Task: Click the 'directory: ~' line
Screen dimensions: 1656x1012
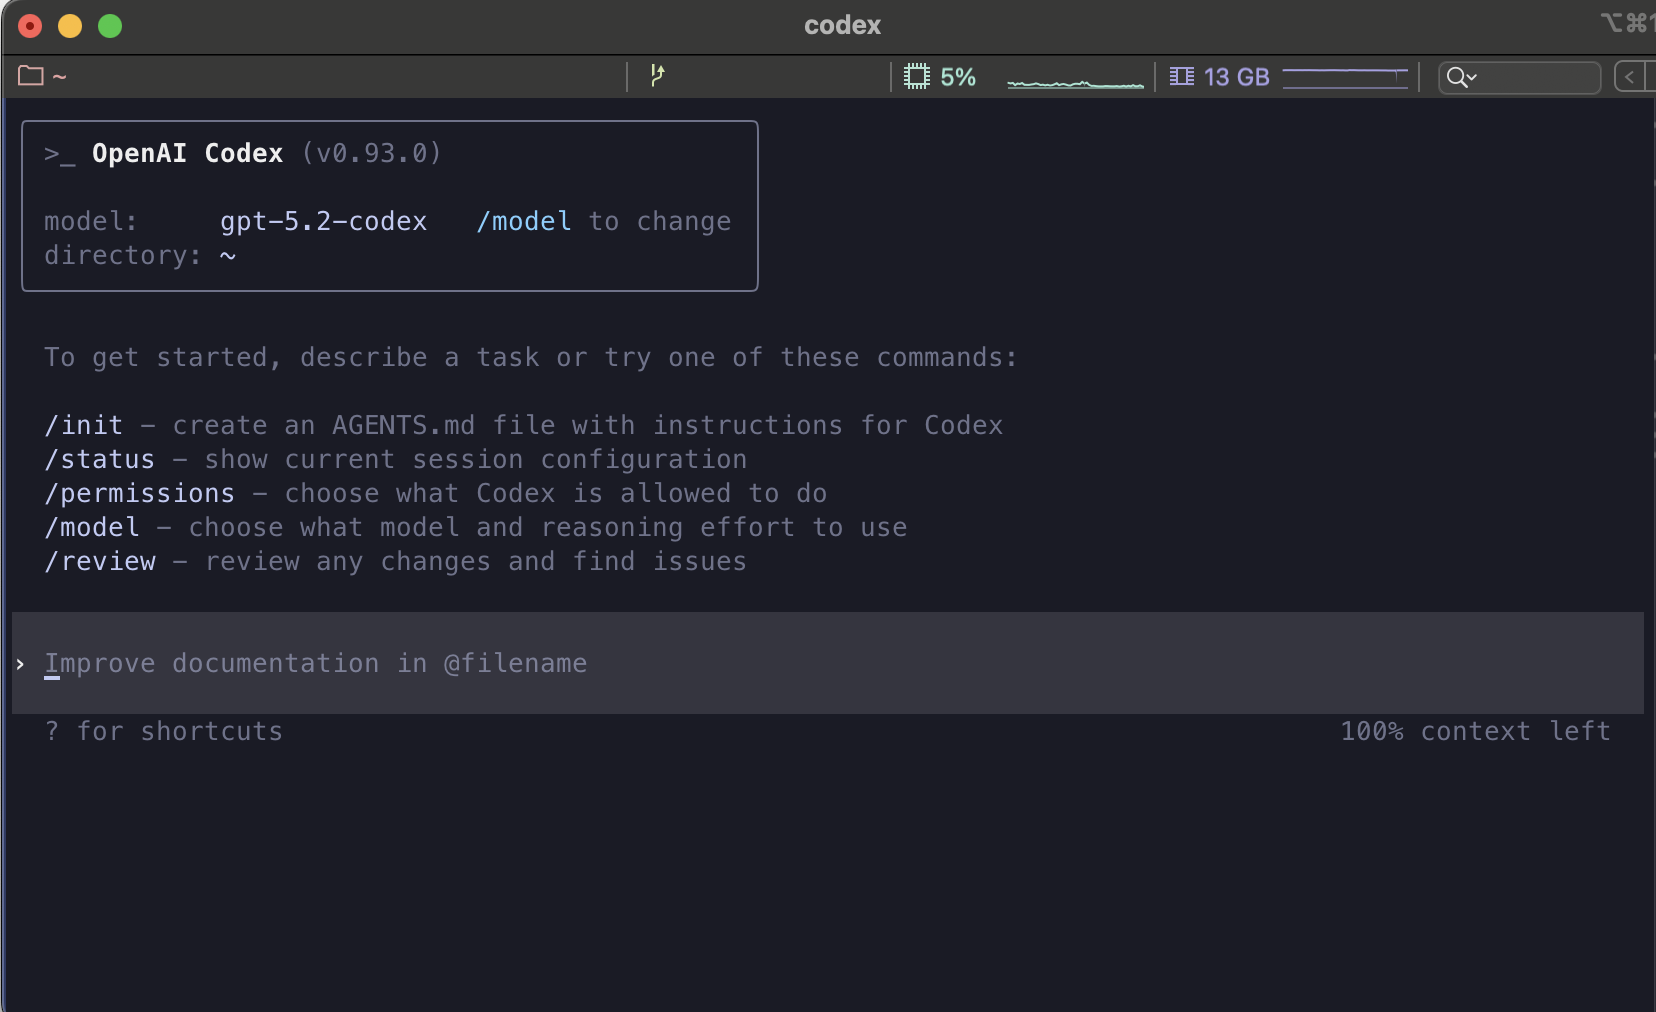Action: click(x=140, y=255)
